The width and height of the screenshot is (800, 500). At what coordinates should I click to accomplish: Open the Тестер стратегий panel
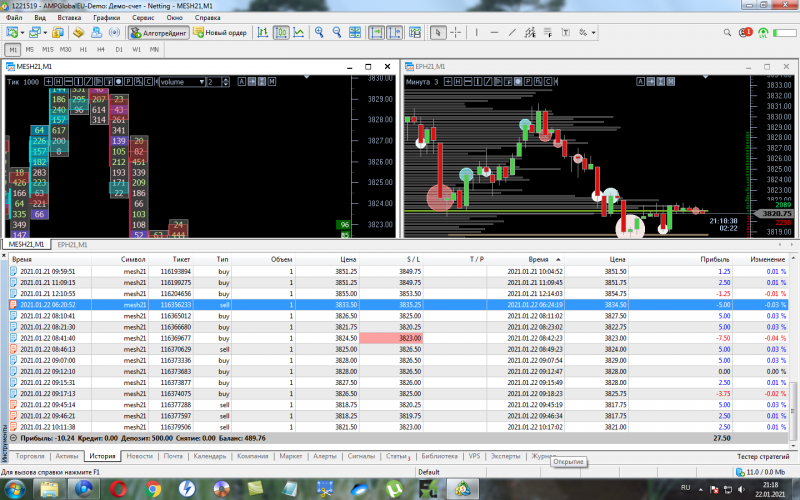763,457
